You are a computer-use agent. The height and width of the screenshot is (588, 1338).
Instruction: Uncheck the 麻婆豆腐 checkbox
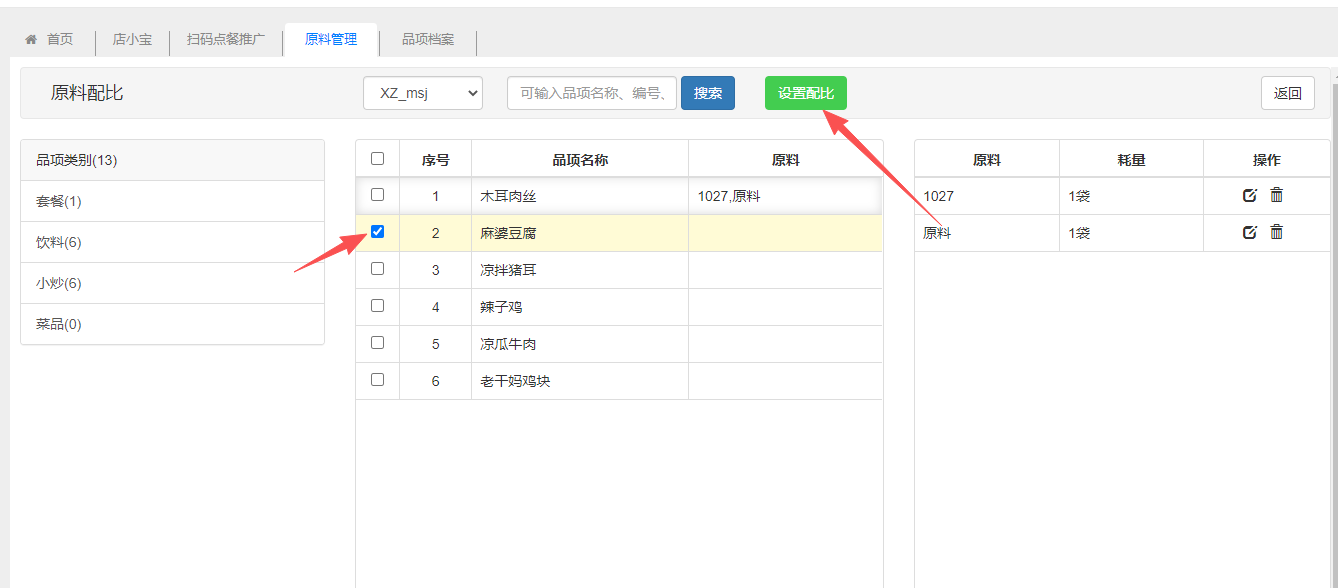[x=377, y=231]
